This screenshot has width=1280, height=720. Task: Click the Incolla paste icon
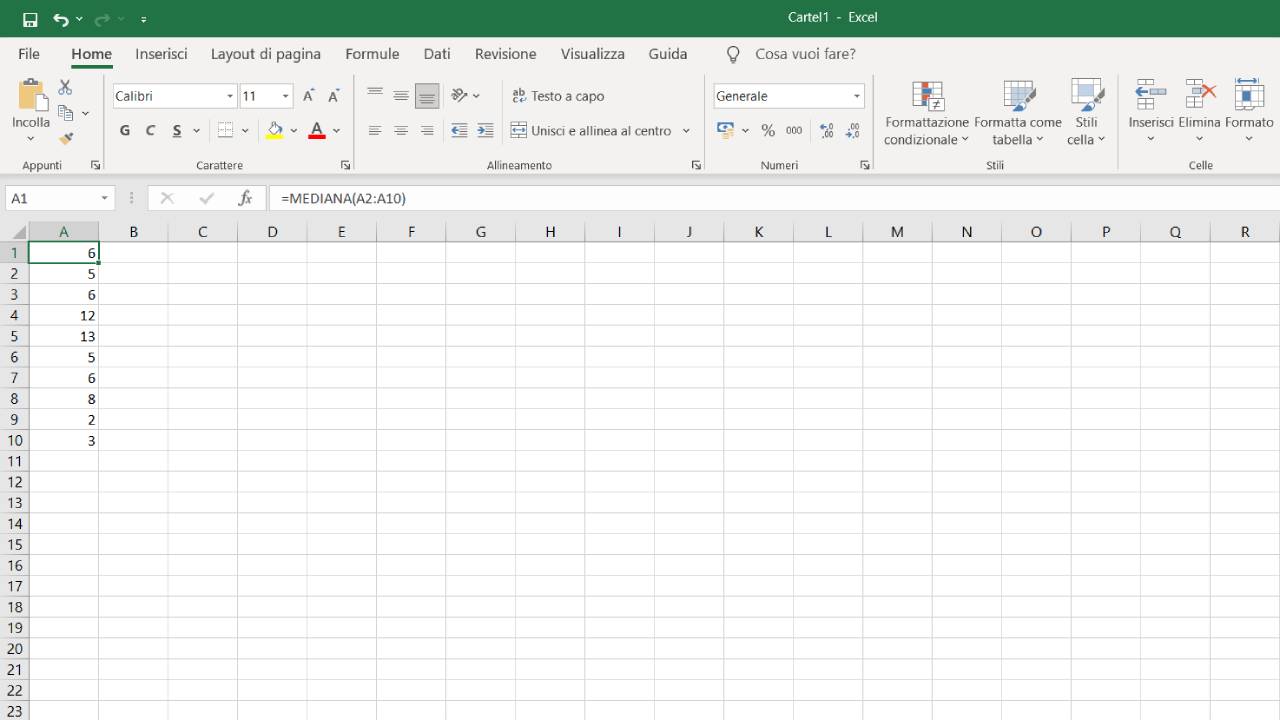[x=31, y=95]
